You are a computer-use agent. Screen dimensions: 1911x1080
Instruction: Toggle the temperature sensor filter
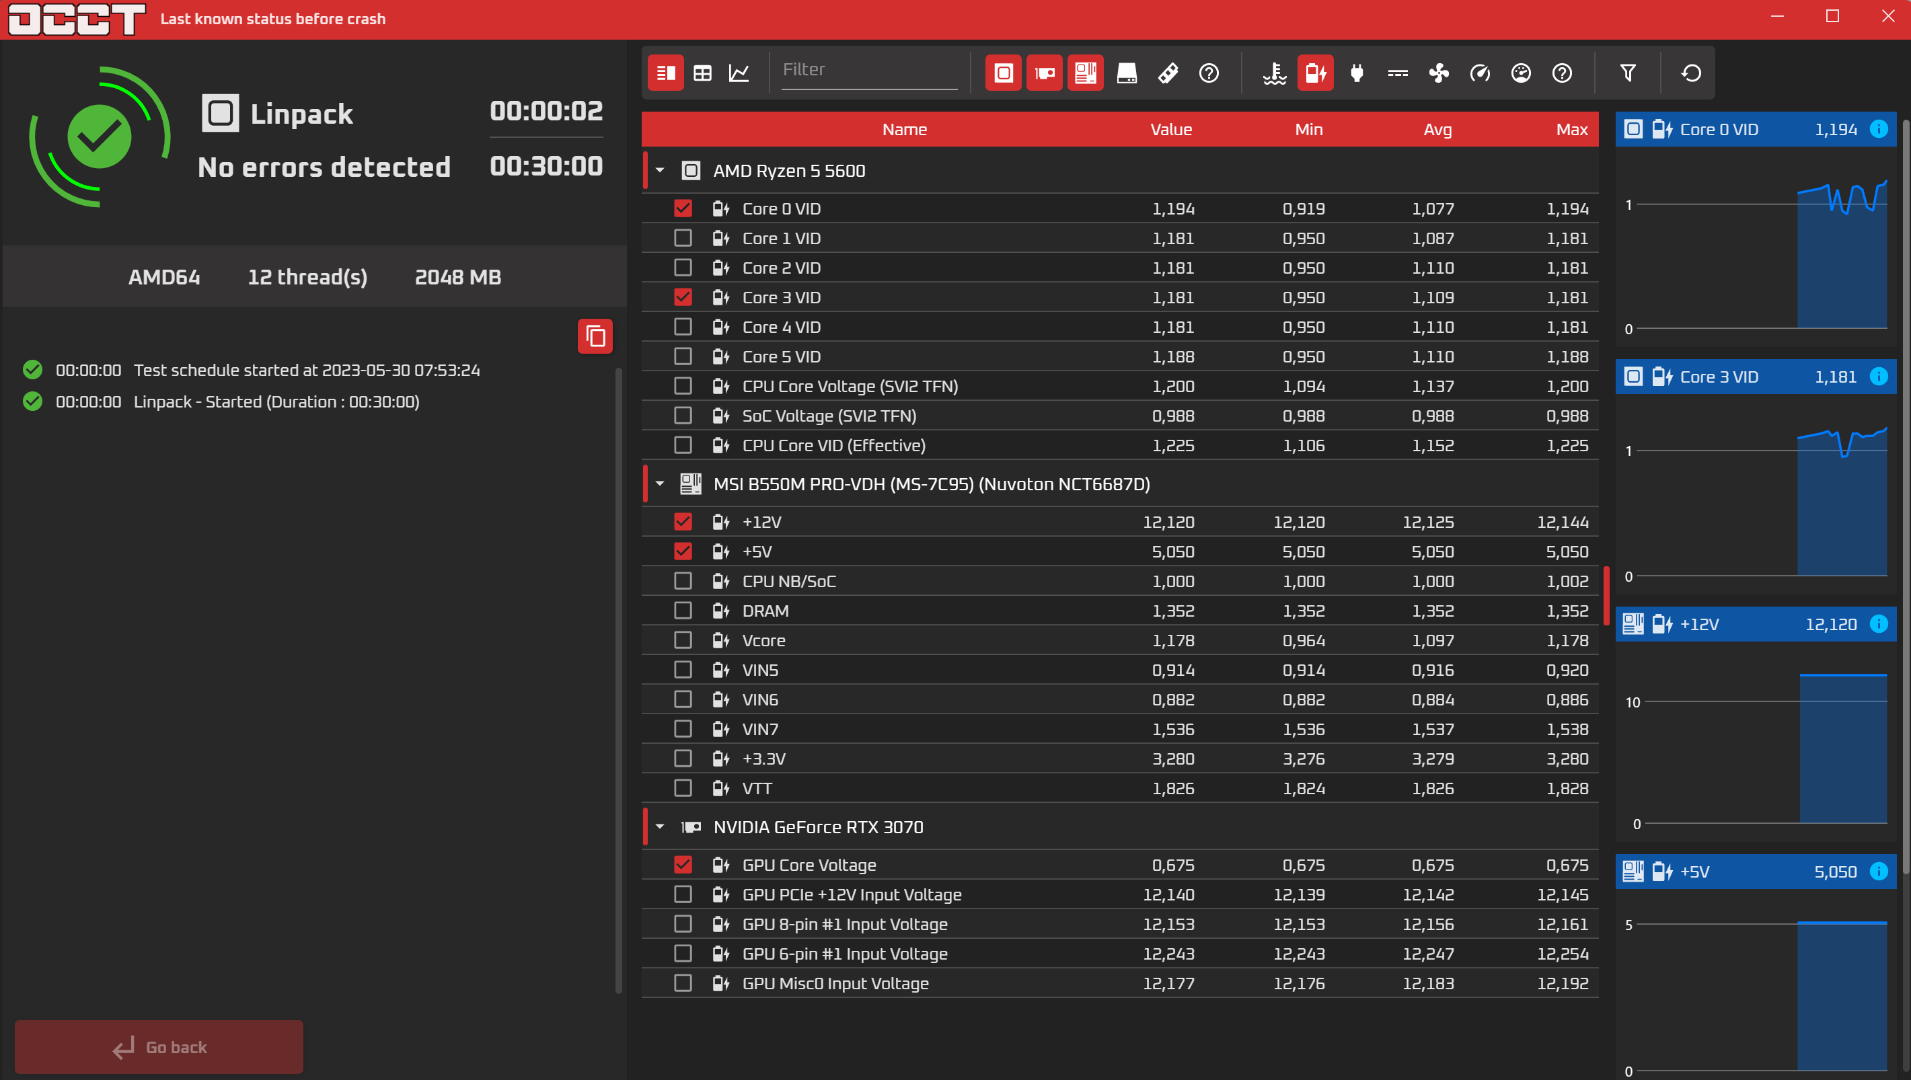[x=1274, y=73]
